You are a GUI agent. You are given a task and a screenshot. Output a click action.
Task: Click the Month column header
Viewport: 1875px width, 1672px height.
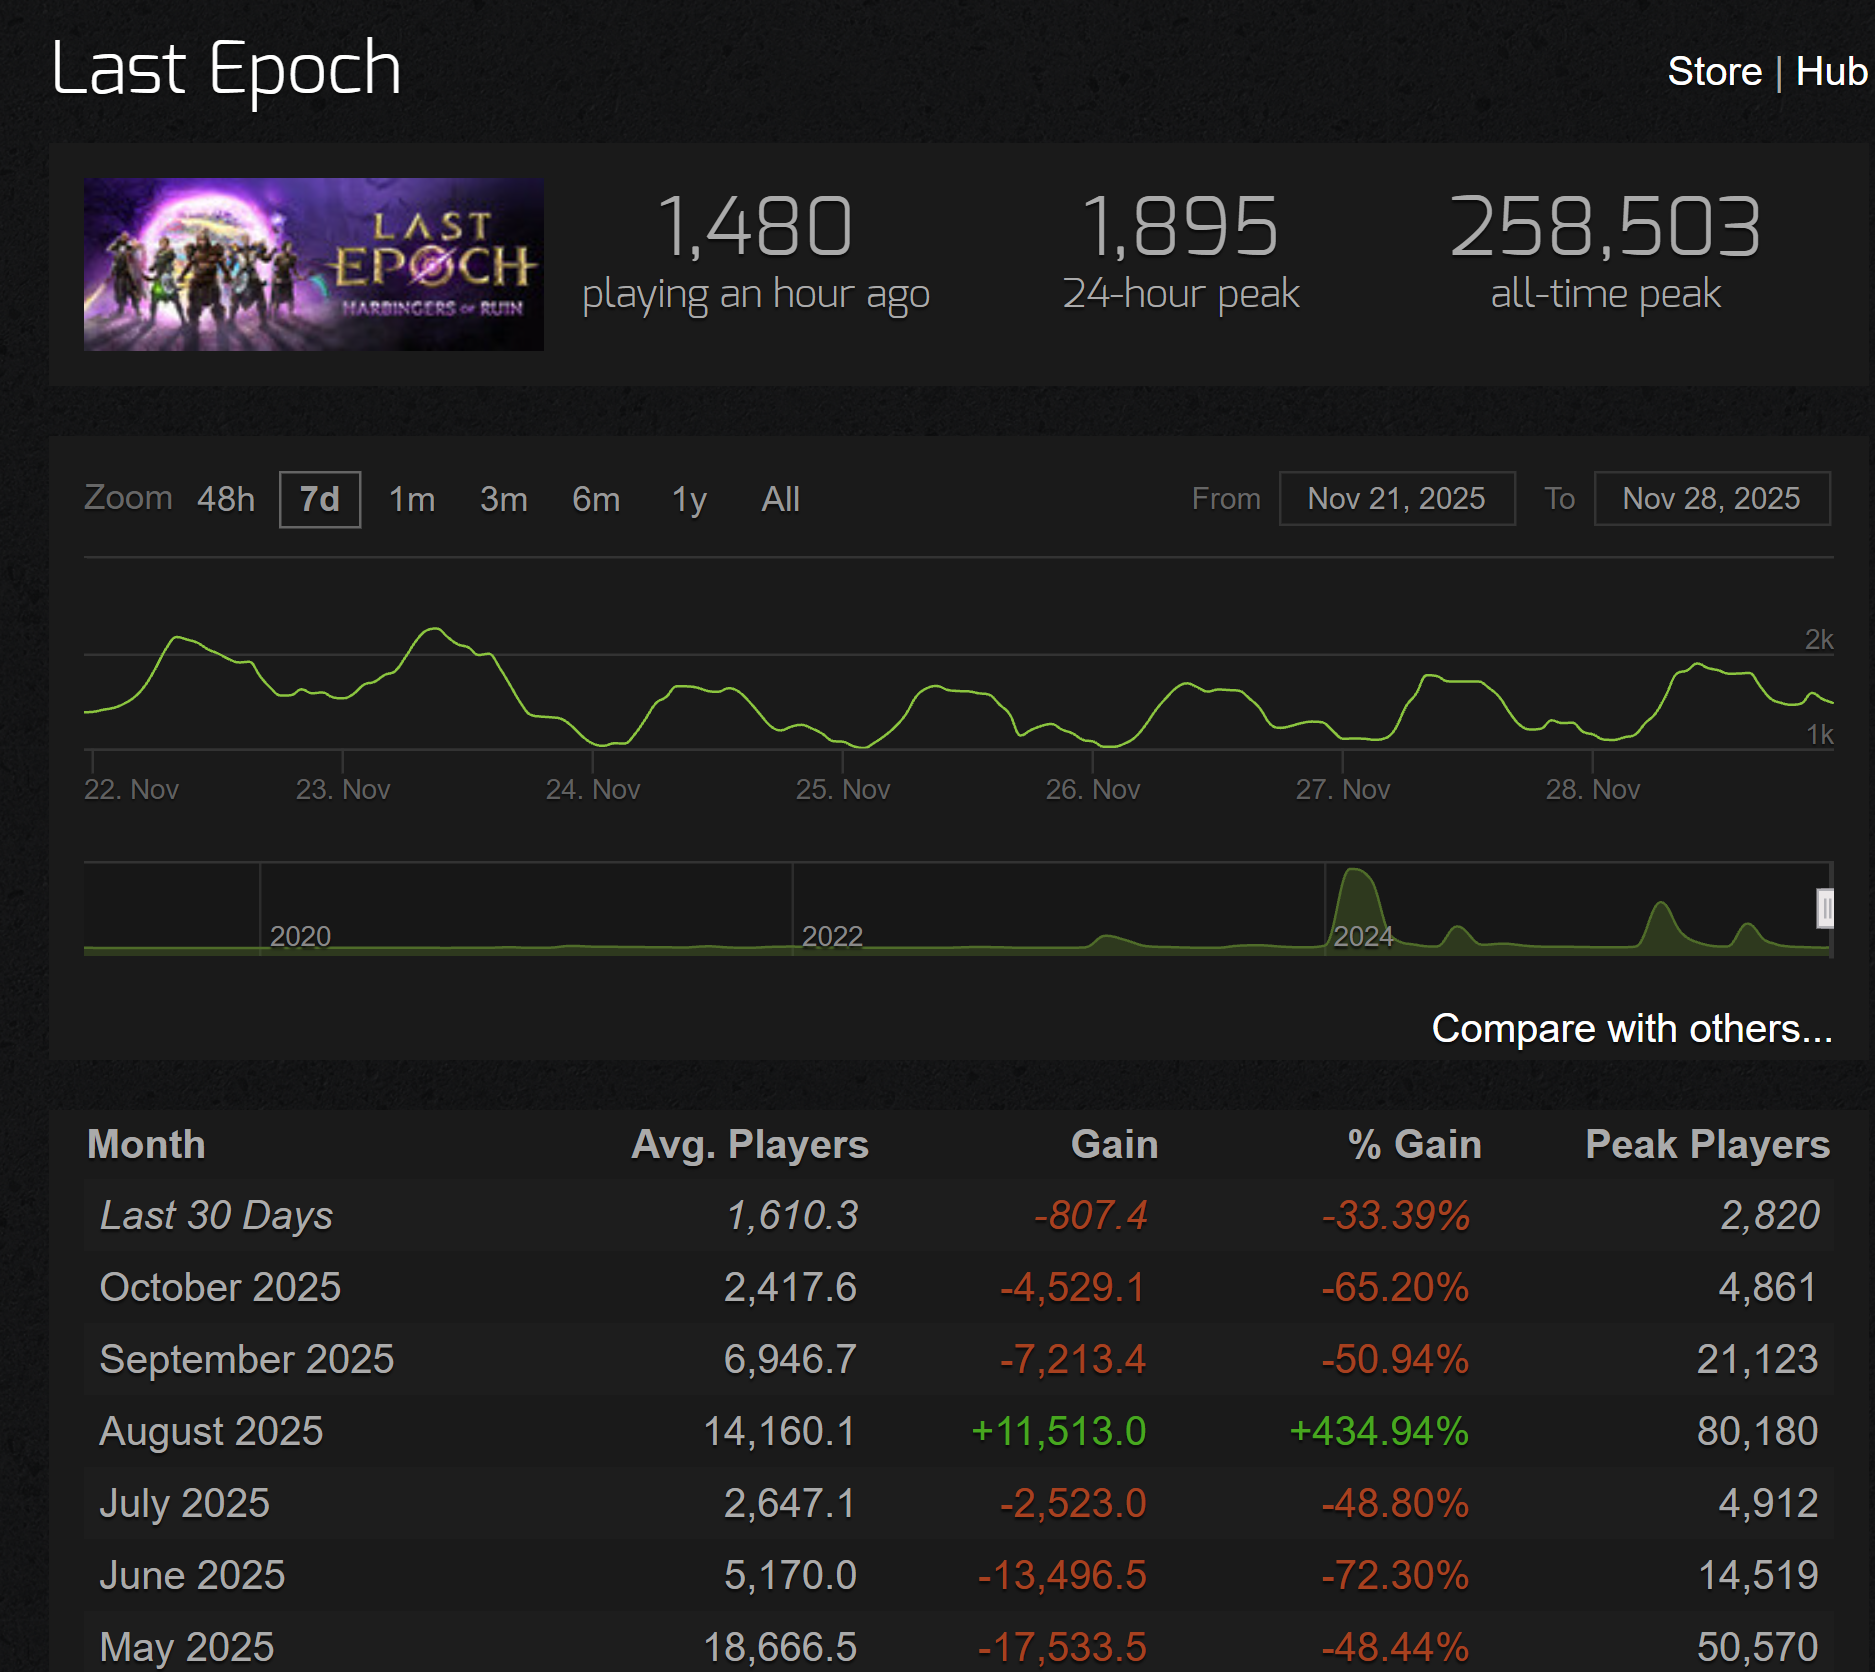click(146, 1144)
